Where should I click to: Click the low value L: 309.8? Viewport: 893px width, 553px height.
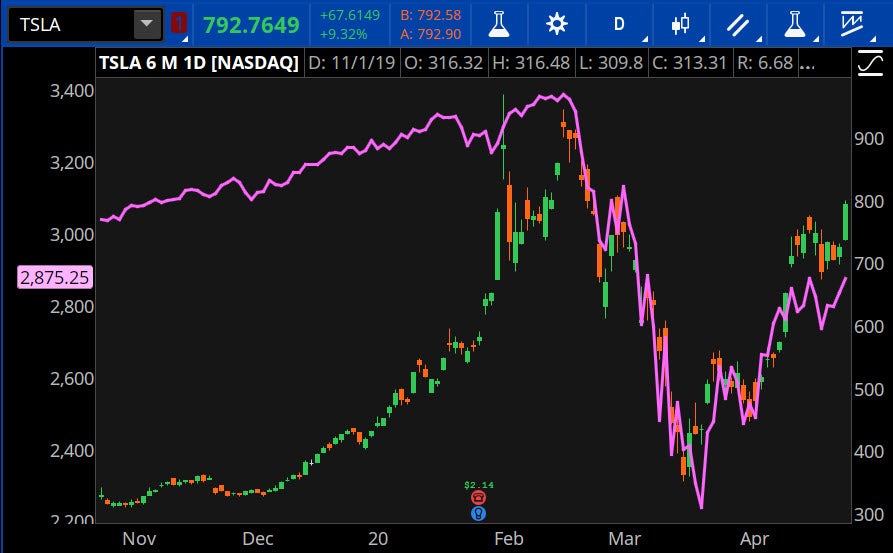pyautogui.click(x=611, y=63)
